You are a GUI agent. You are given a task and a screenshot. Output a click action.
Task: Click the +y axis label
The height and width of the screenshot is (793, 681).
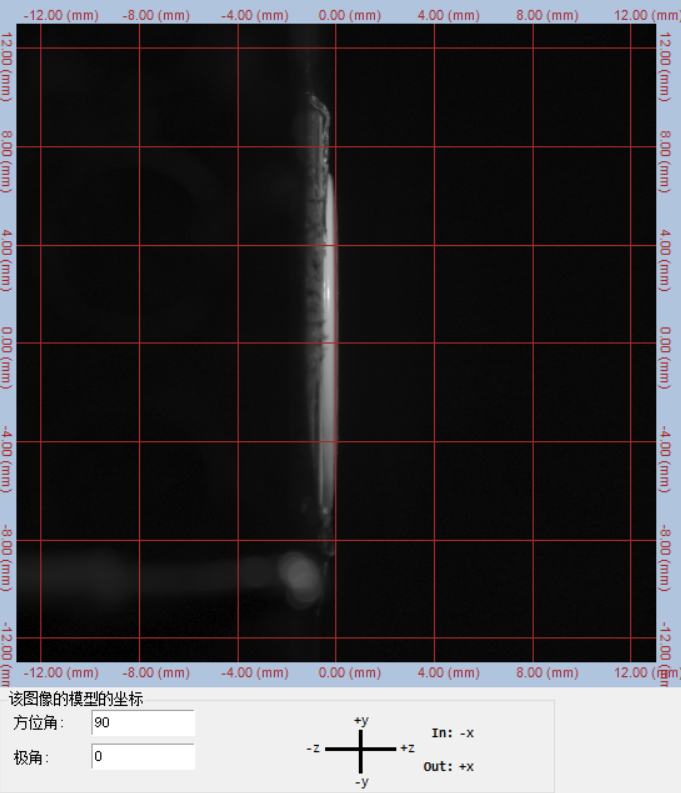point(362,720)
